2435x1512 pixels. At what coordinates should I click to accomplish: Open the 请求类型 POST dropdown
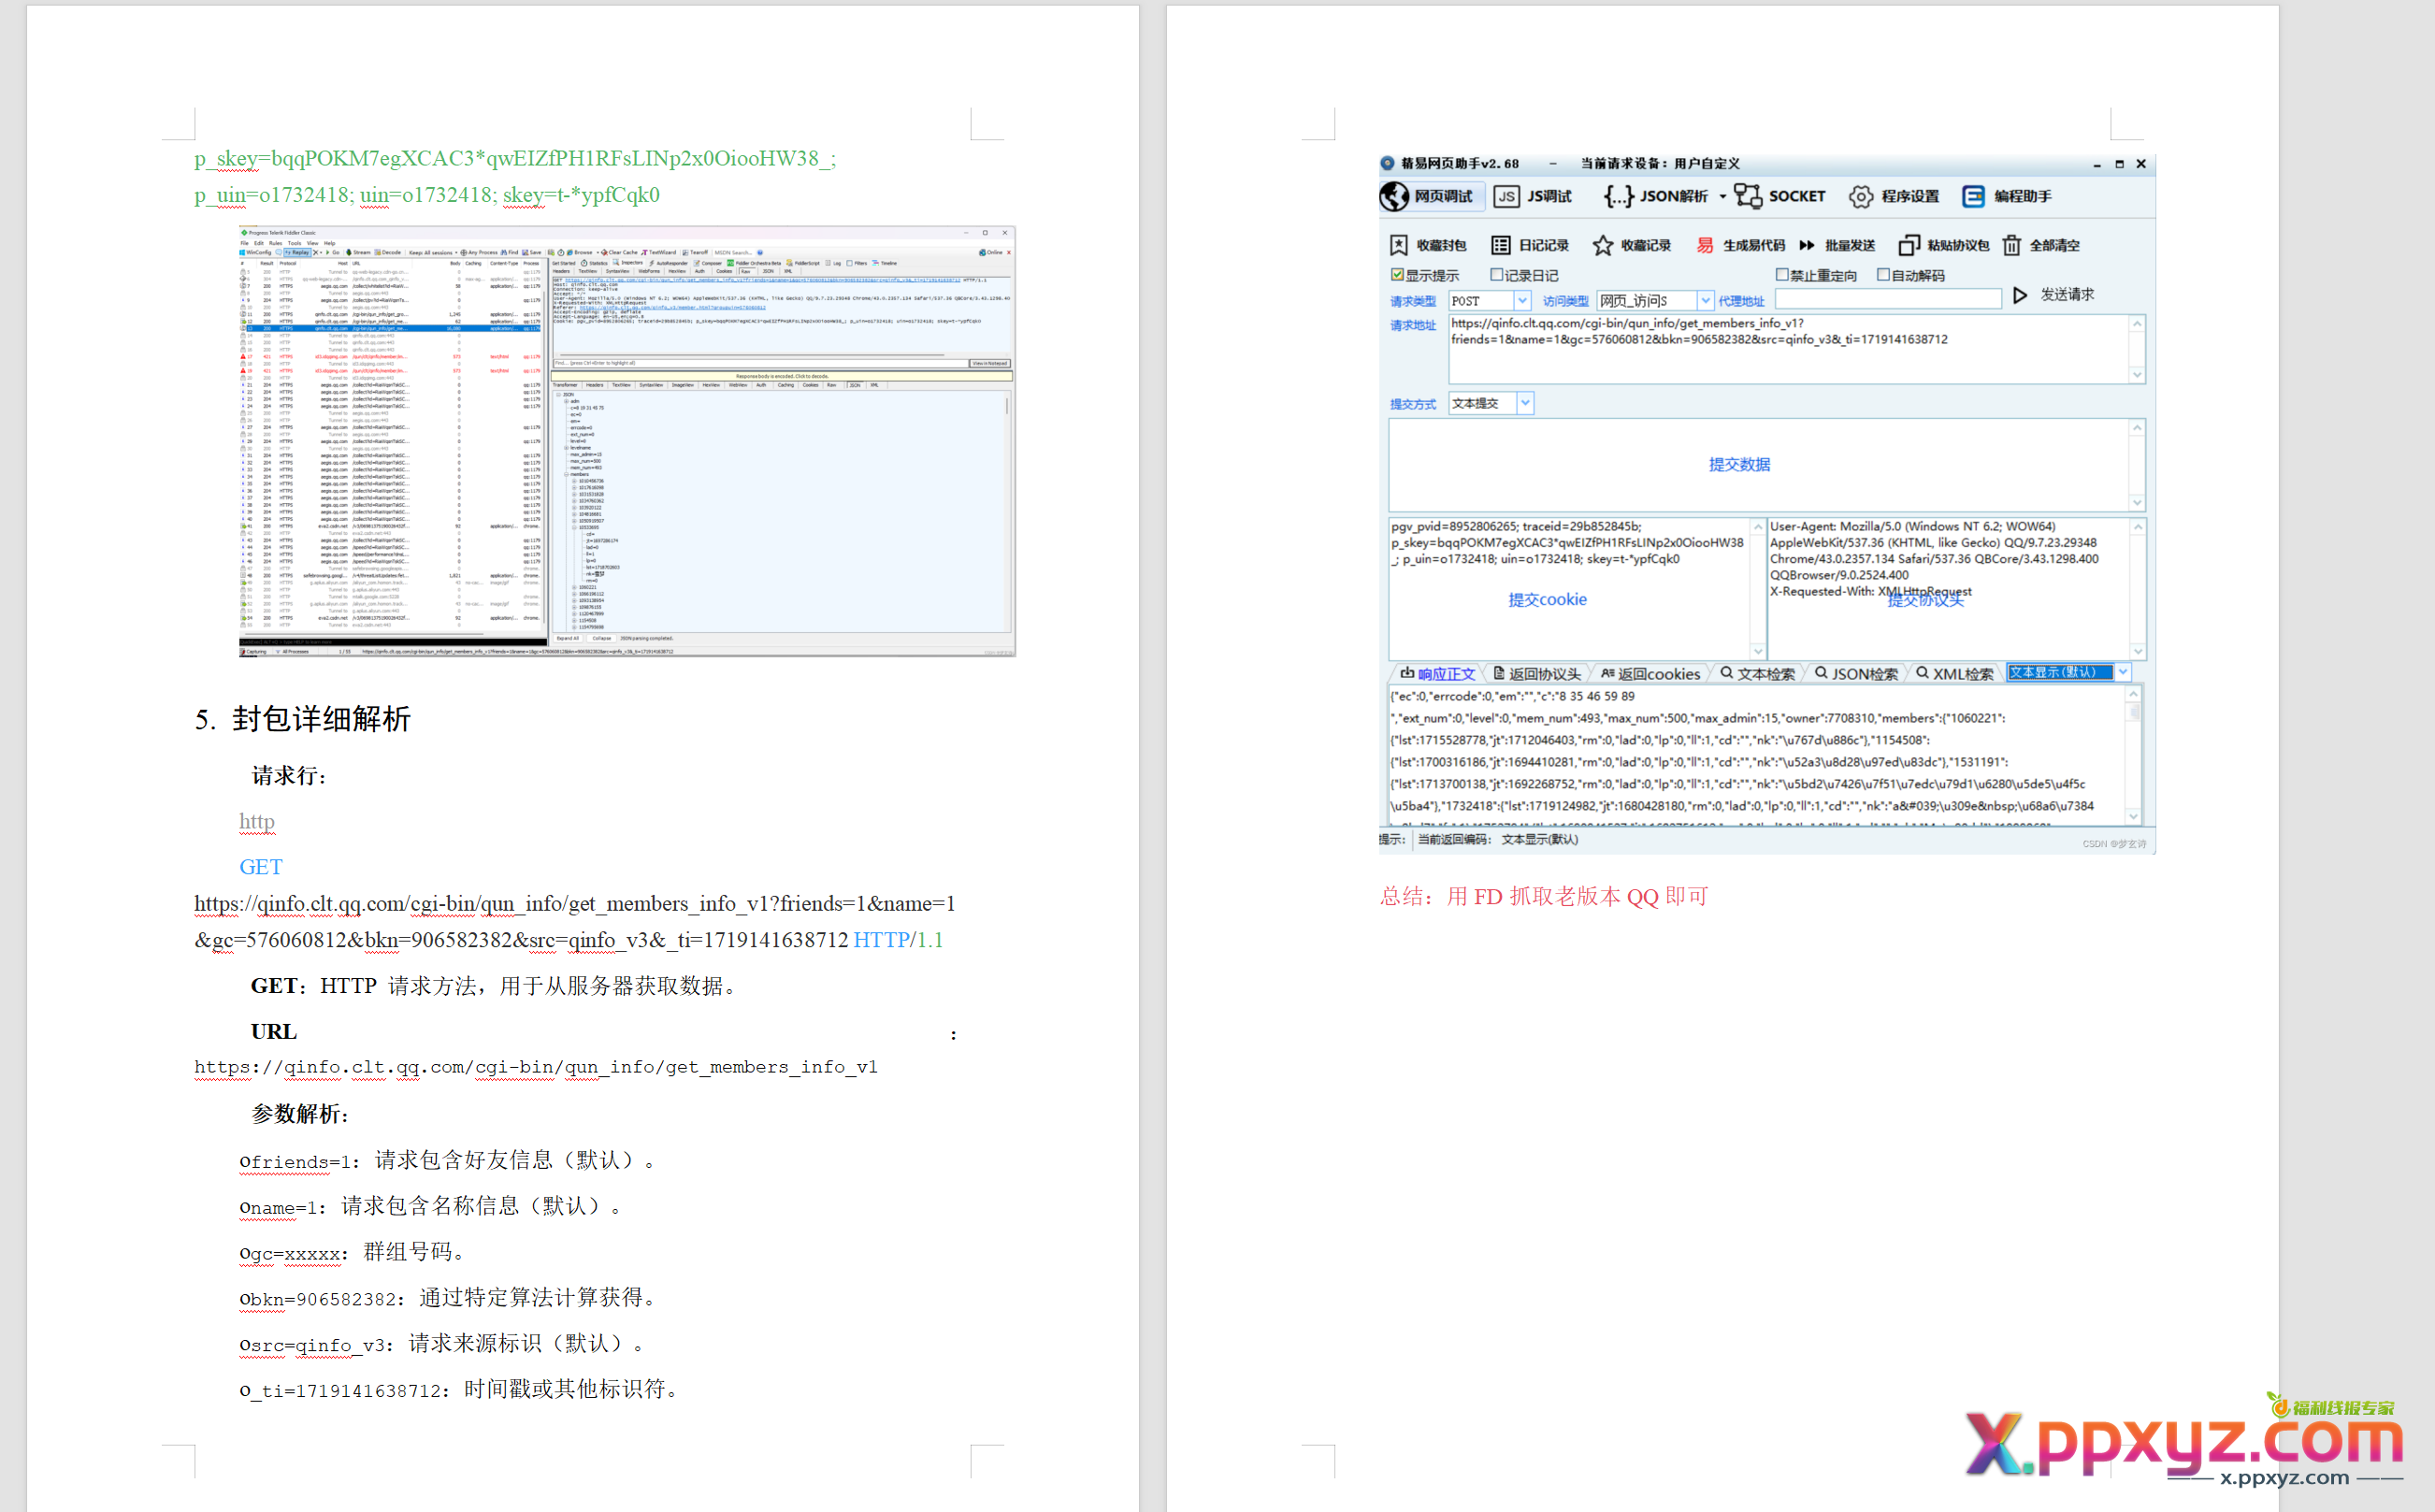coord(1522,300)
